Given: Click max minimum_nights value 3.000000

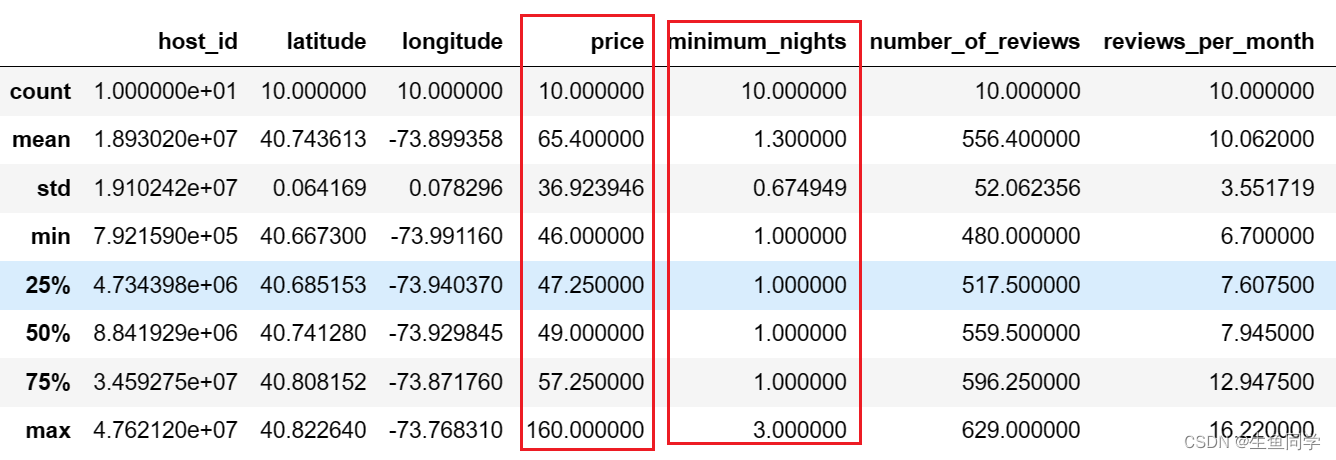Looking at the screenshot, I should point(799,430).
